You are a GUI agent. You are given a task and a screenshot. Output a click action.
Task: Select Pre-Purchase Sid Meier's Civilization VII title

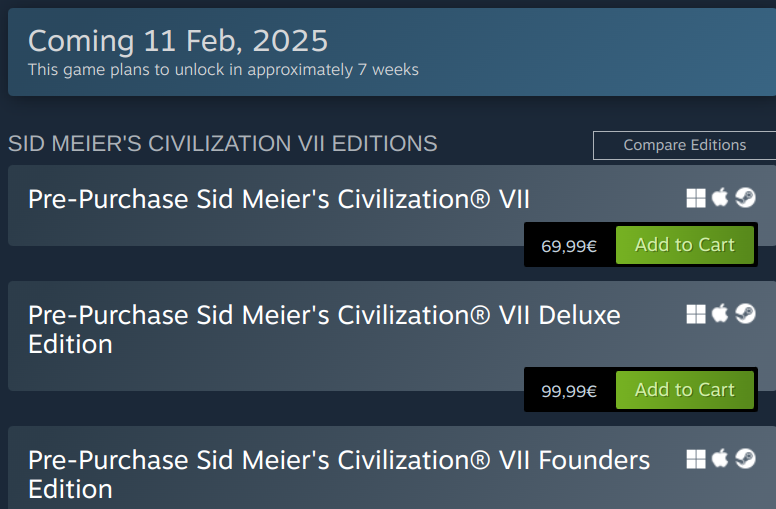click(279, 199)
